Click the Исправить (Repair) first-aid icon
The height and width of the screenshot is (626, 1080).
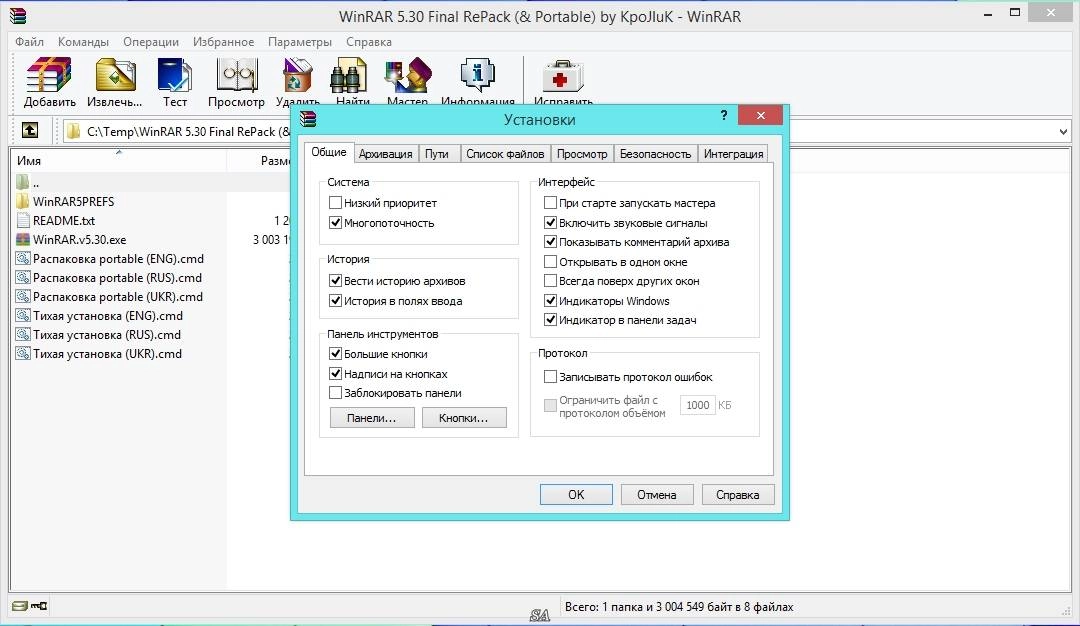[563, 76]
